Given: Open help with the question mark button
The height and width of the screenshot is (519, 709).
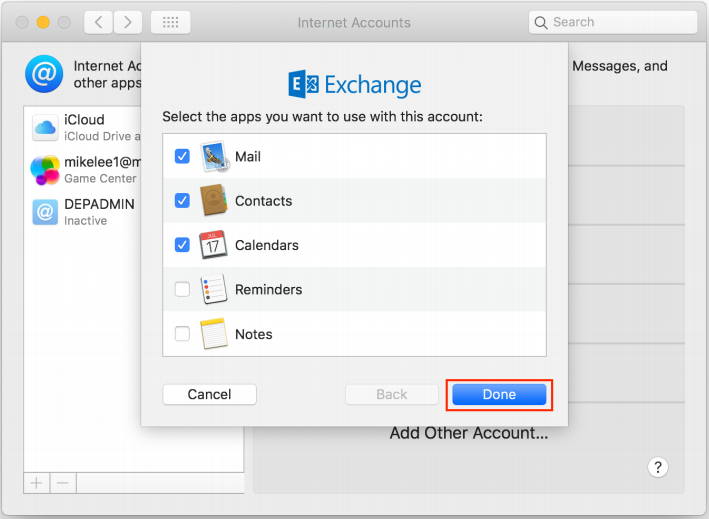Looking at the screenshot, I should point(658,467).
